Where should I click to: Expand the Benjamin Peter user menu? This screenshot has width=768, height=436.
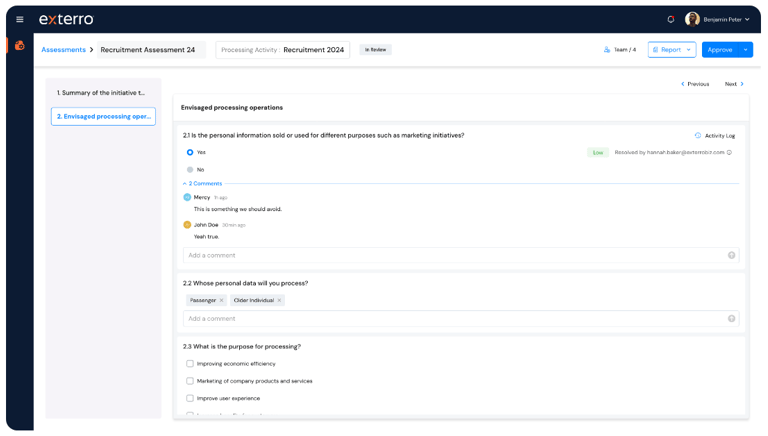point(747,20)
